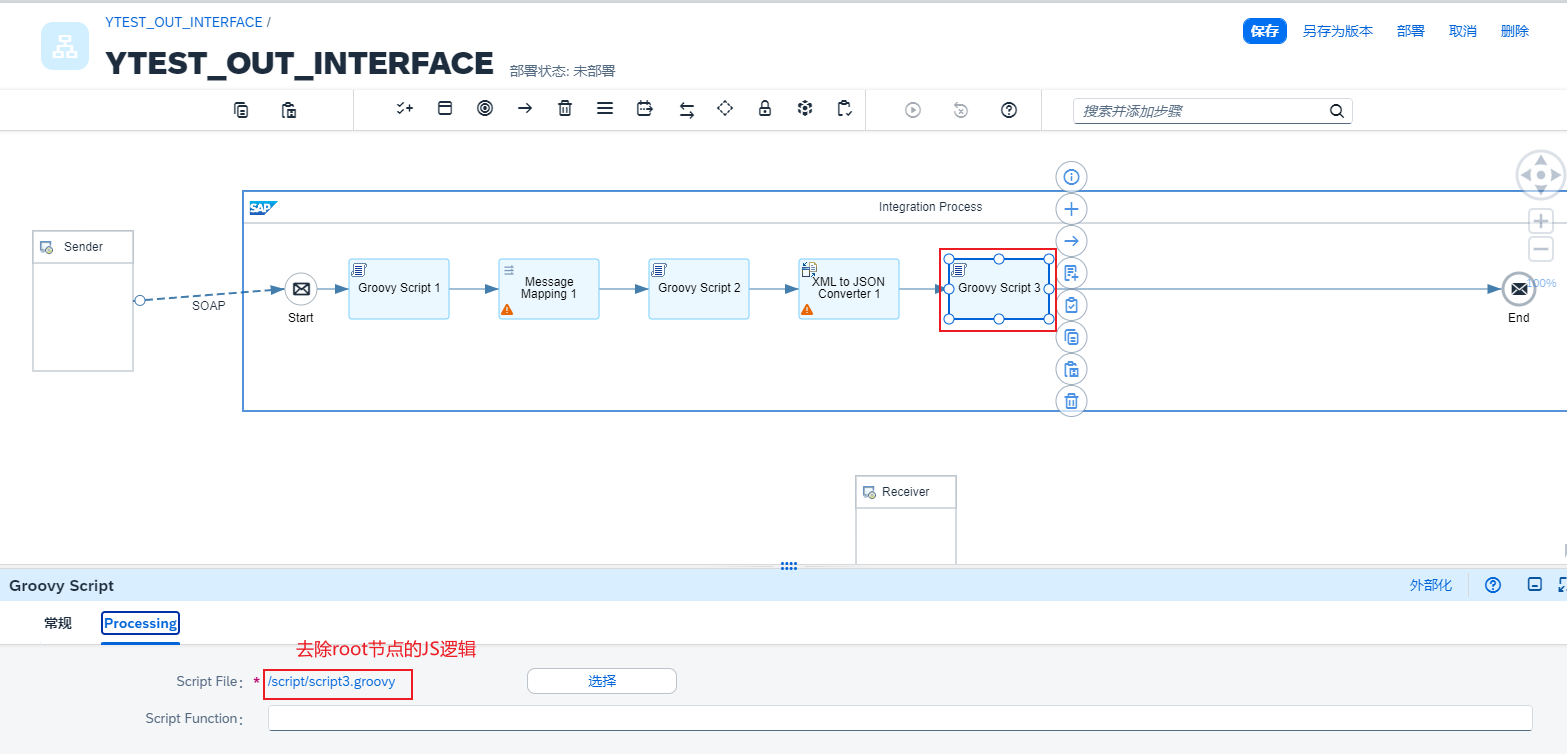Screen dimensions: 1567x754
Task: Select the Message Mapping 1 step
Action: [549, 288]
